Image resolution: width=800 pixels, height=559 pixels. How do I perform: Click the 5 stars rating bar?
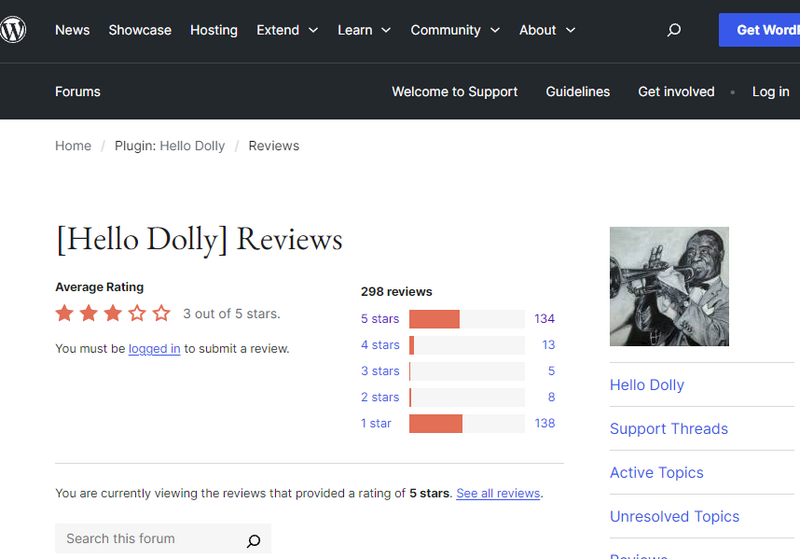467,319
